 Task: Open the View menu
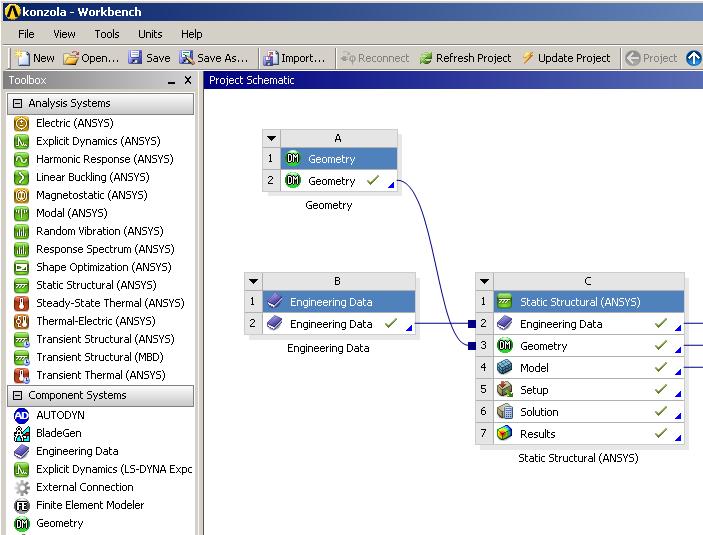click(64, 34)
